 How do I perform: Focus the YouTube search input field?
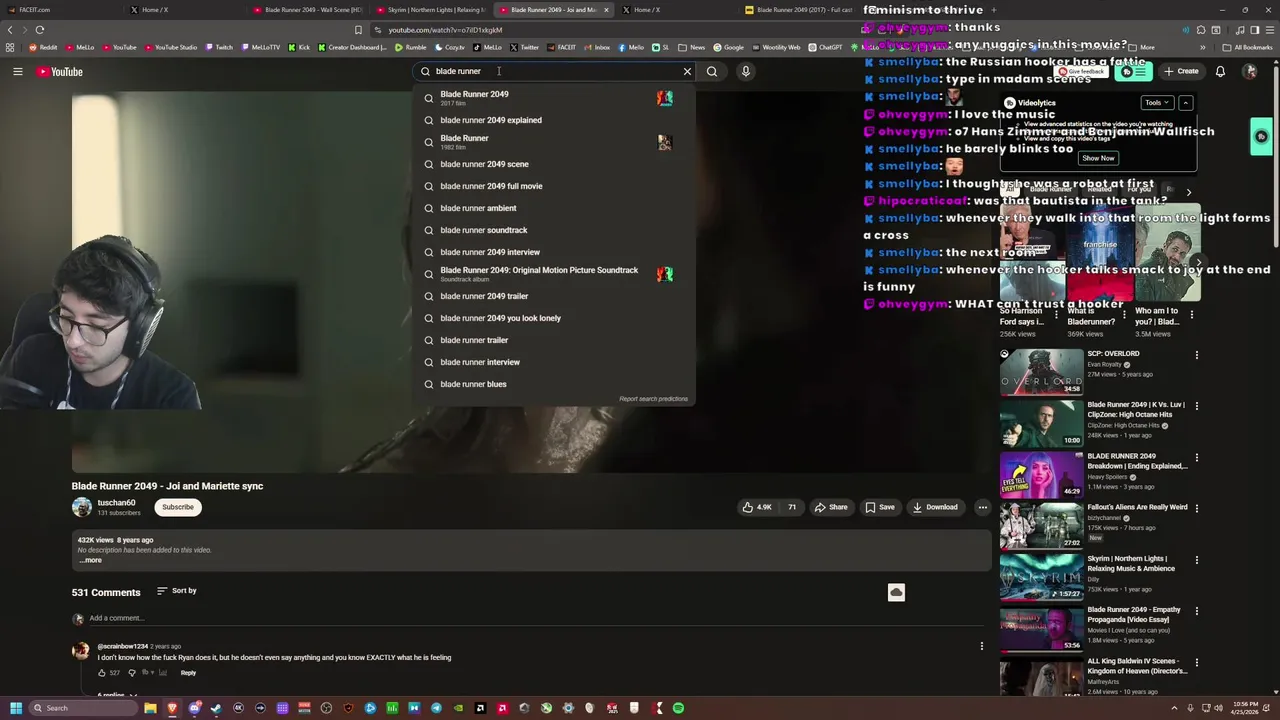pyautogui.click(x=556, y=71)
